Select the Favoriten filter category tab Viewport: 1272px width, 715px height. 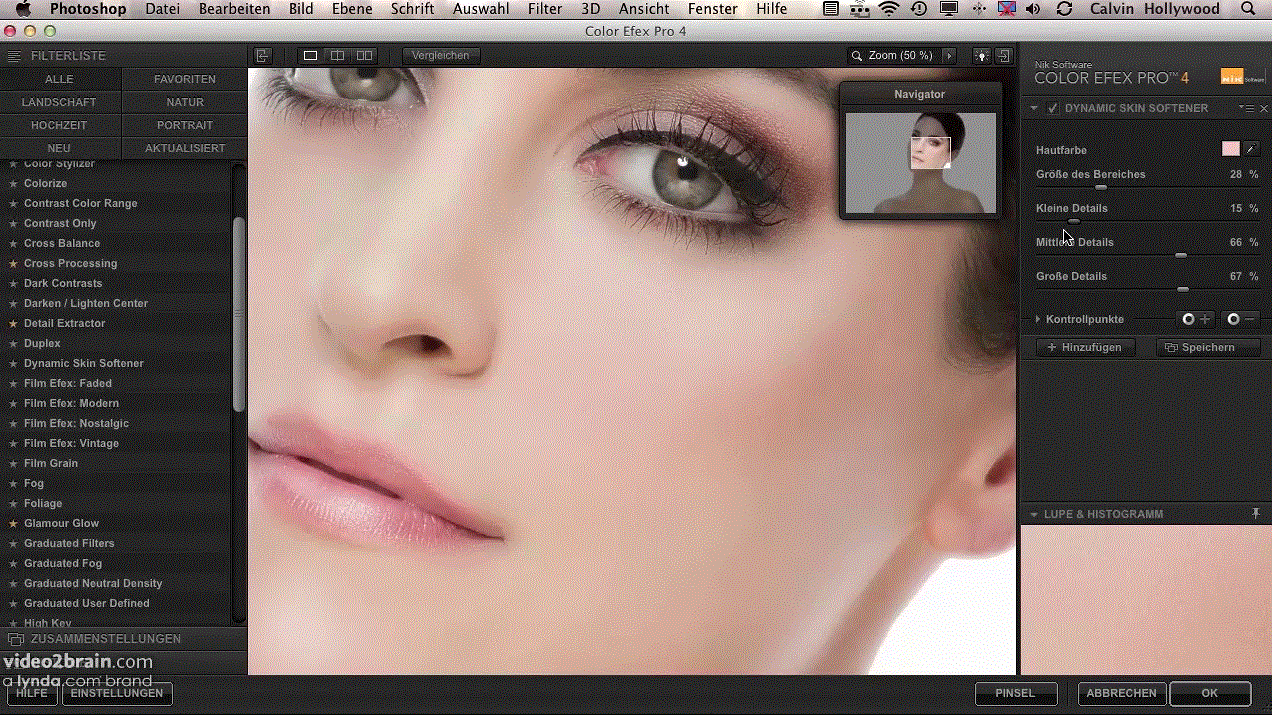[185, 79]
